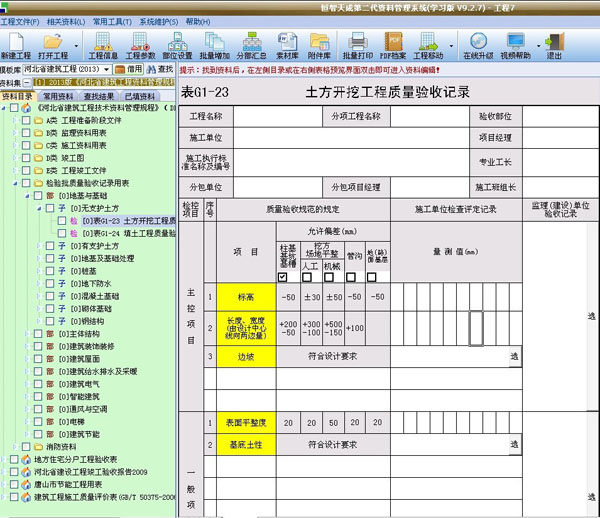
Task: Check the 管沟 column checkbox in form
Action: coord(351,277)
